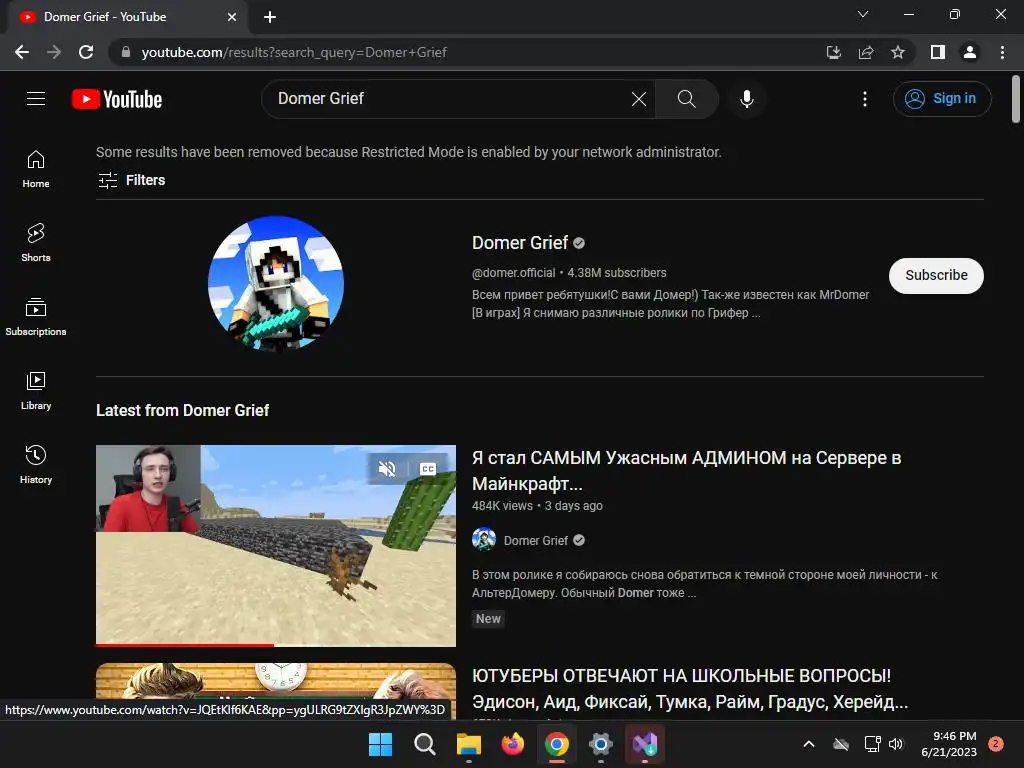This screenshot has width=1024, height=768.
Task: Click the browser back arrow
Action: tap(22, 52)
